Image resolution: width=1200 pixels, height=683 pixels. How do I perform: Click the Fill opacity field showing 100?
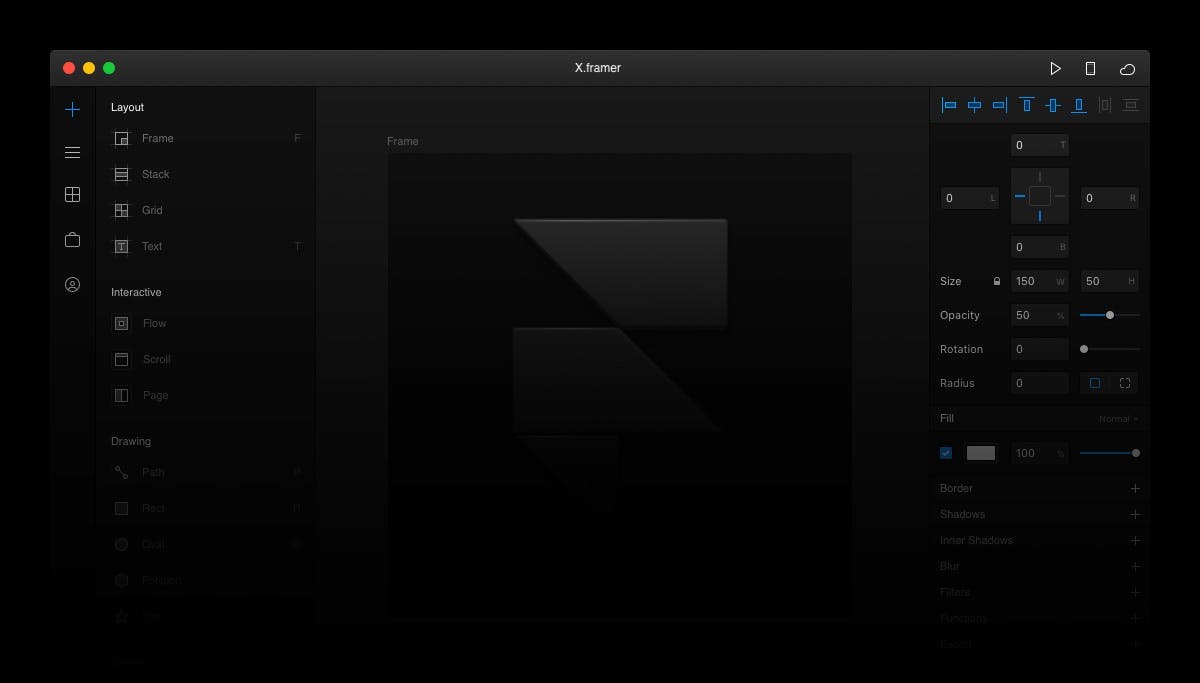coord(1040,453)
